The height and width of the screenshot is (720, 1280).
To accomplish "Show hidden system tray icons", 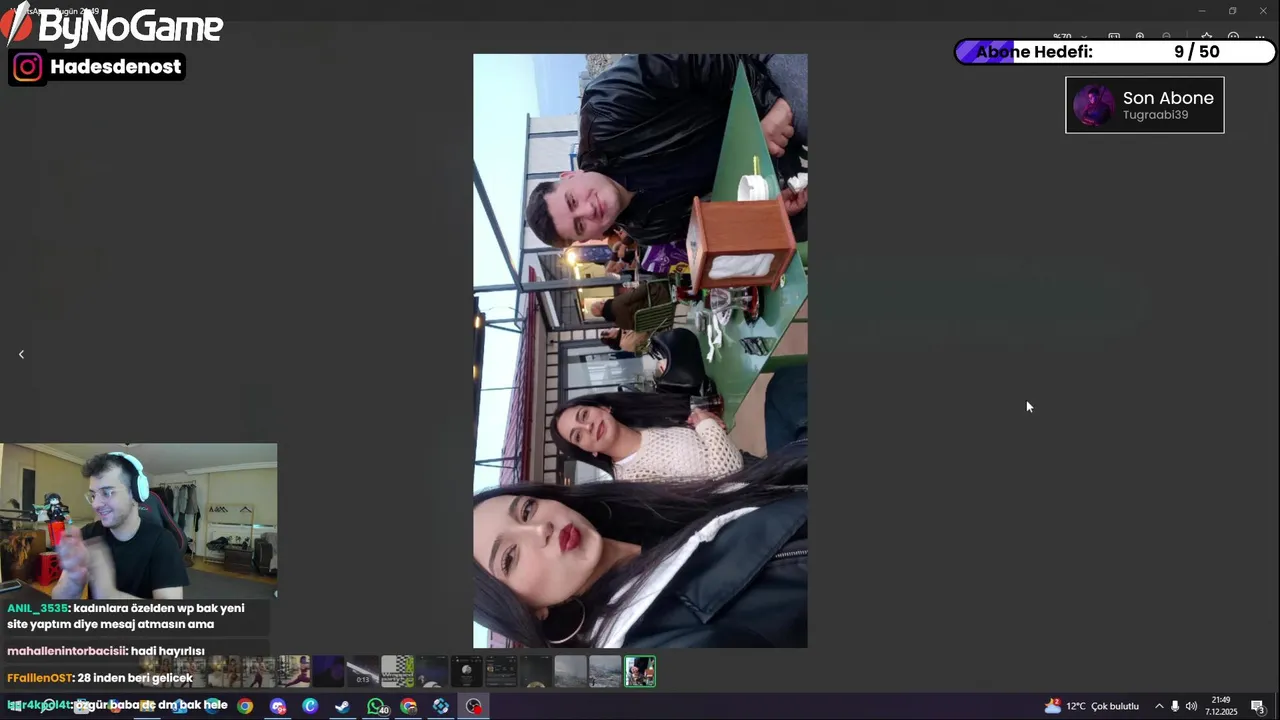I will coord(1159,706).
